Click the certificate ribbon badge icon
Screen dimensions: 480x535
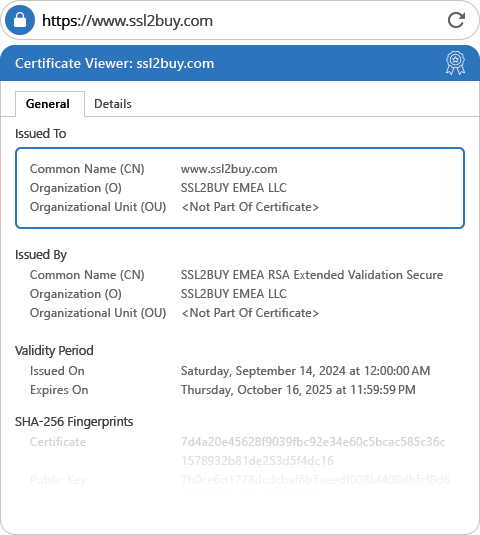pos(455,63)
